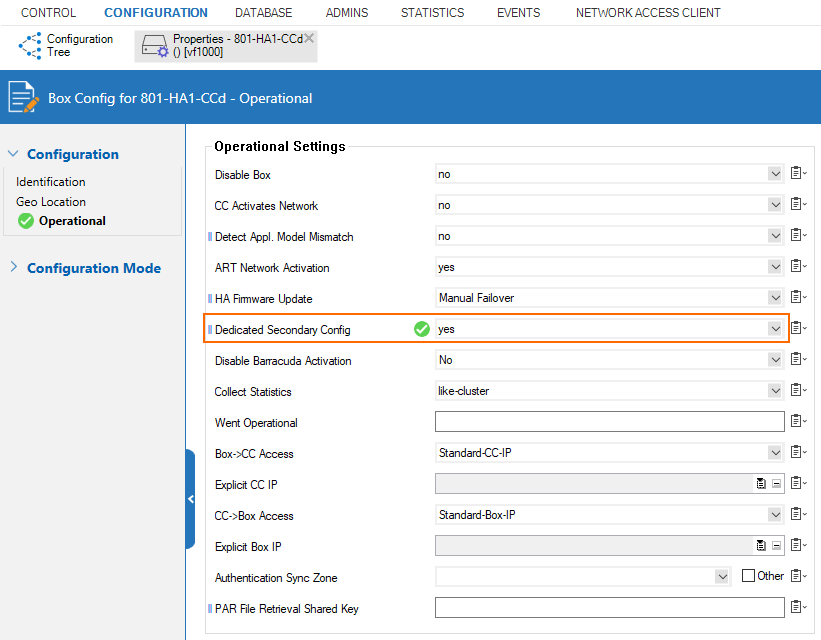Collapse the Configuration section in sidebar
This screenshot has width=821, height=640.
click(14, 153)
